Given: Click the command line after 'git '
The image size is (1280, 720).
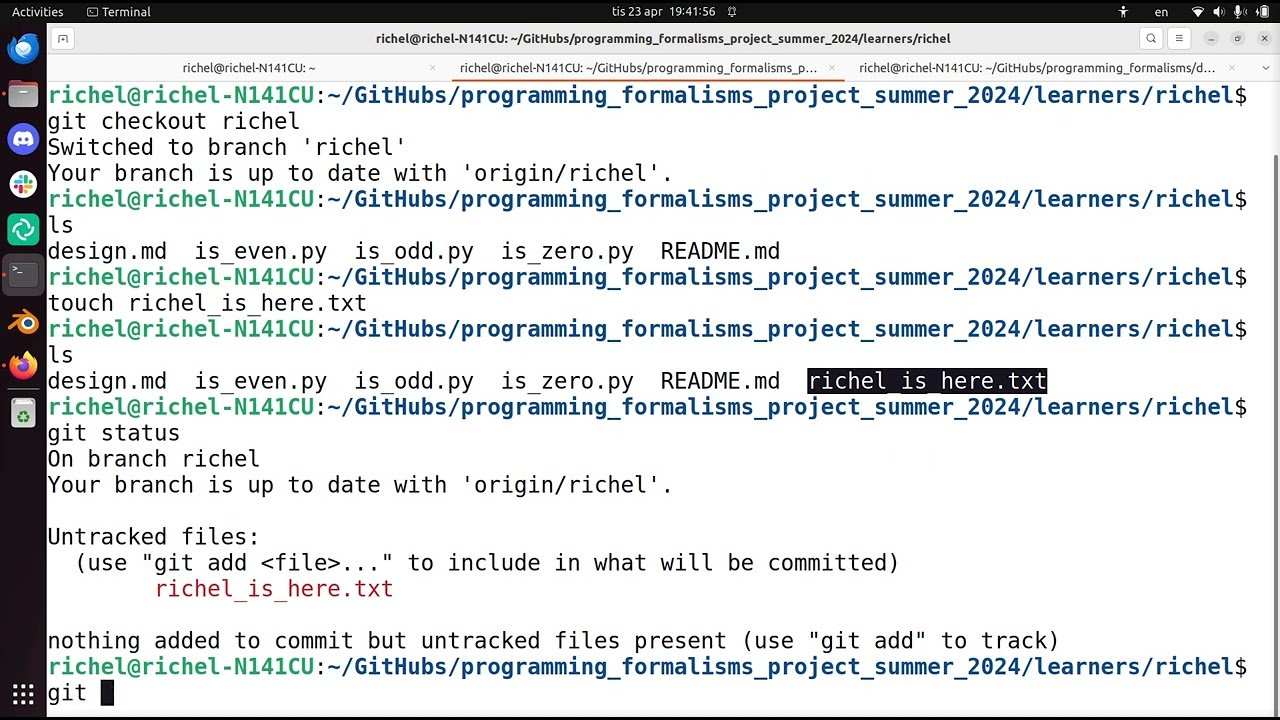Looking at the screenshot, I should click(107, 693).
